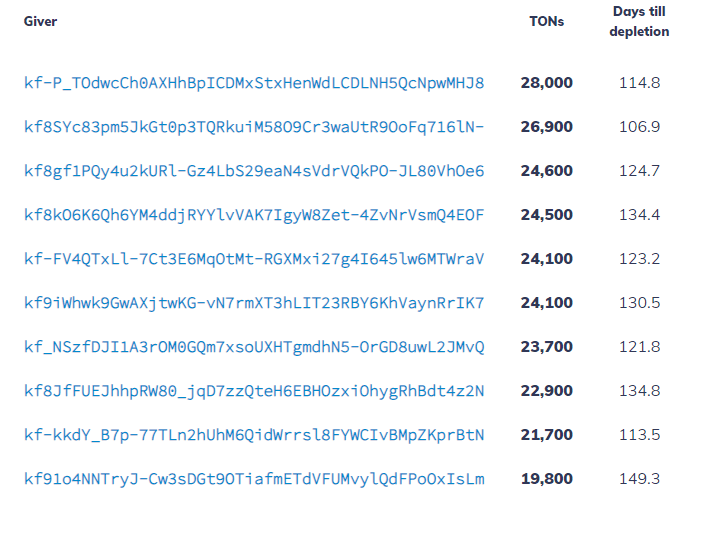Screen dimensions: 704x533
Task: Click the Days till depletion header
Action: tap(640, 22)
